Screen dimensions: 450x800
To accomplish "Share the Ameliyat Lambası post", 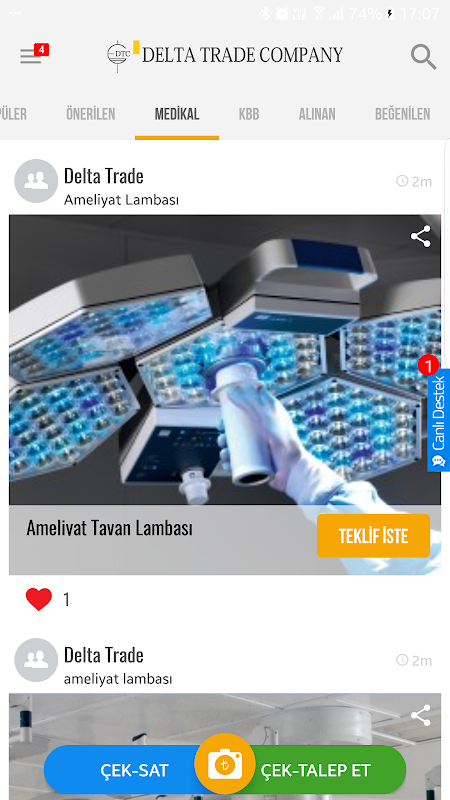I will click(420, 236).
